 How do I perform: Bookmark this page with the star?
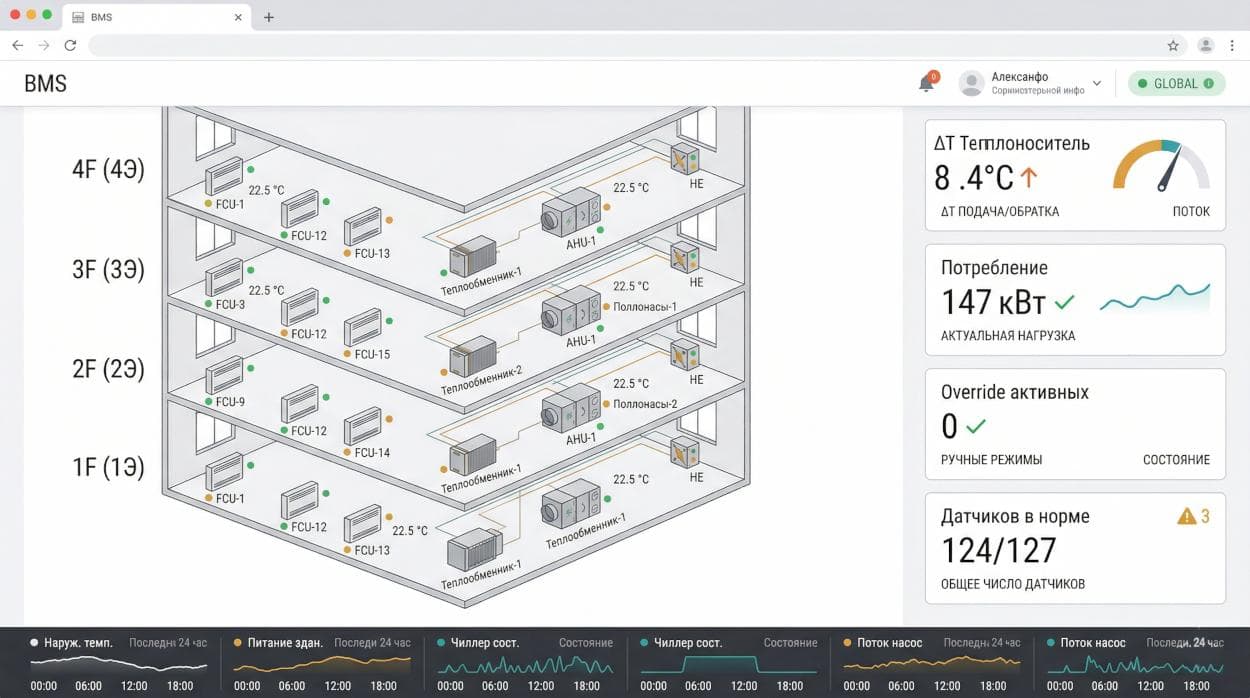tap(1173, 45)
